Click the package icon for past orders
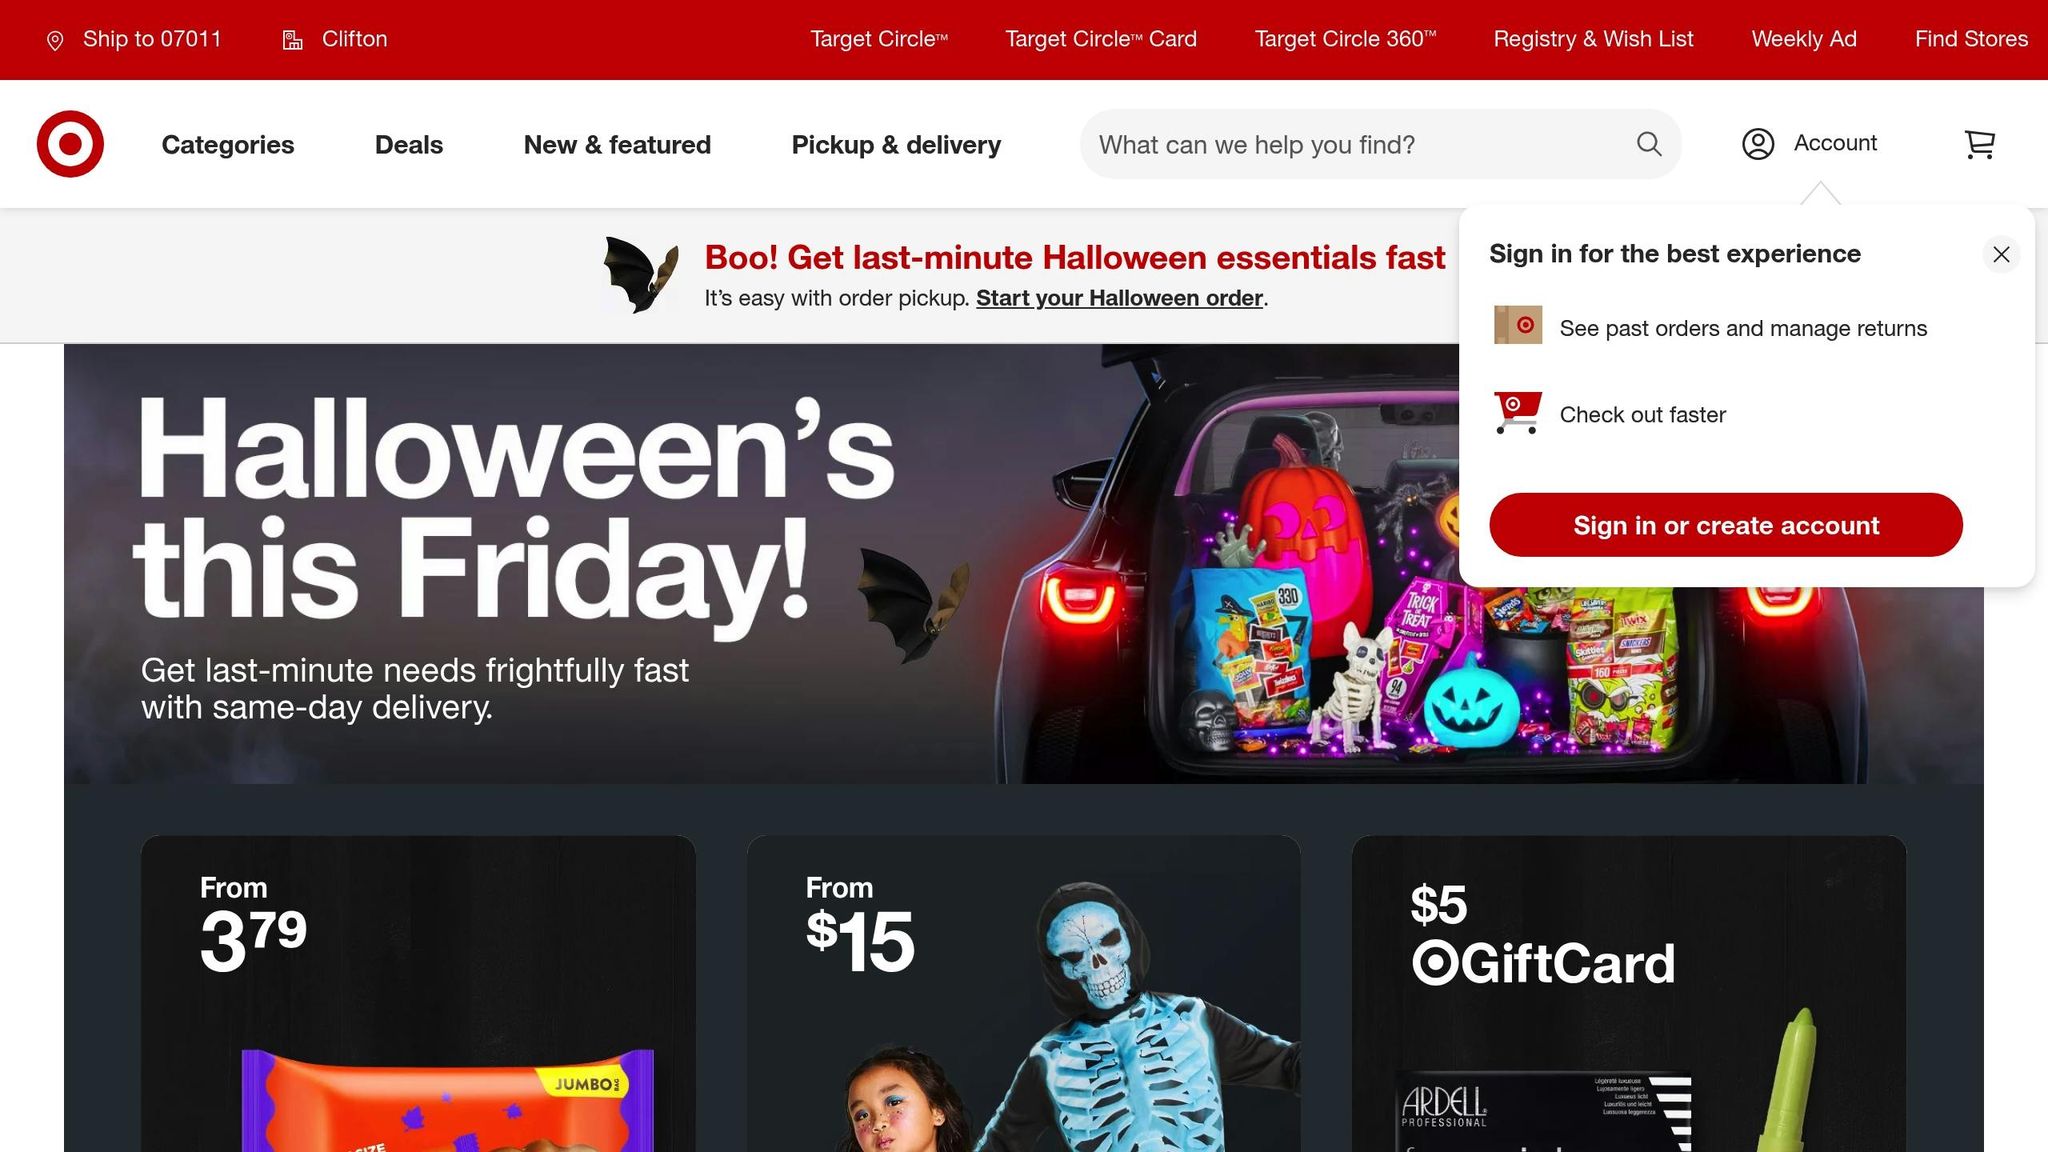 tap(1517, 325)
